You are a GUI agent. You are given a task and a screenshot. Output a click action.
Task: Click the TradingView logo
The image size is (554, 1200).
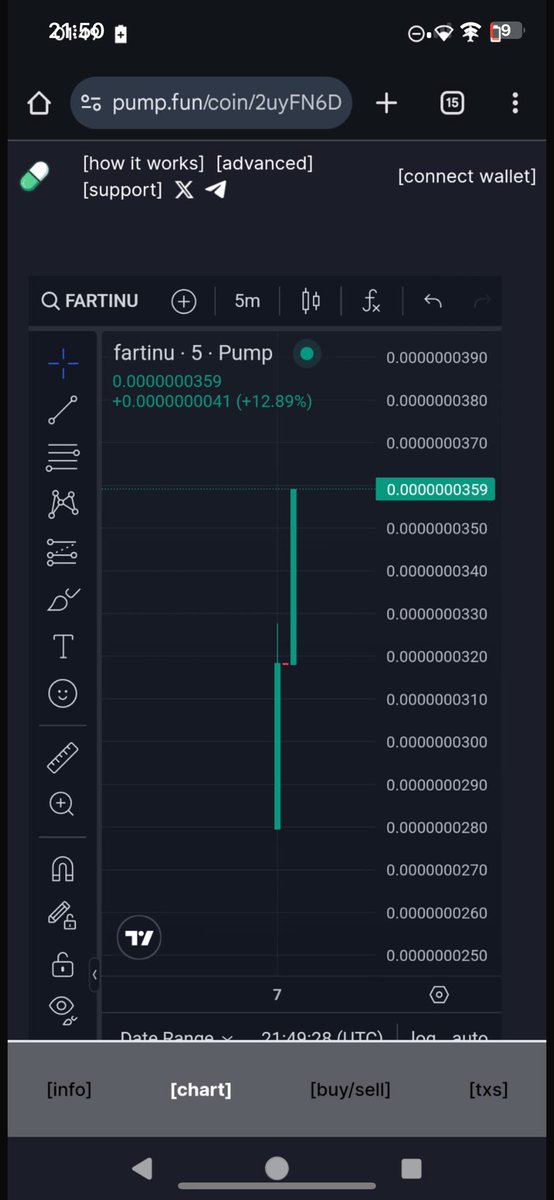(x=139, y=938)
